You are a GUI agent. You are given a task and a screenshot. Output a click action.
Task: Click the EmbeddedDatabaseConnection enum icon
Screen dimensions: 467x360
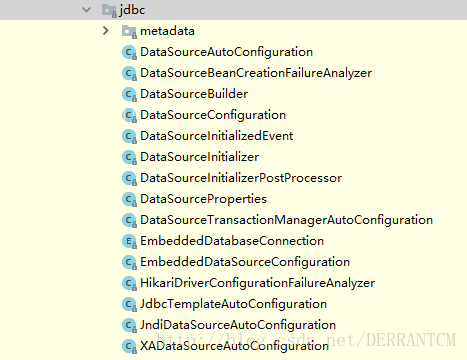pyautogui.click(x=129, y=242)
